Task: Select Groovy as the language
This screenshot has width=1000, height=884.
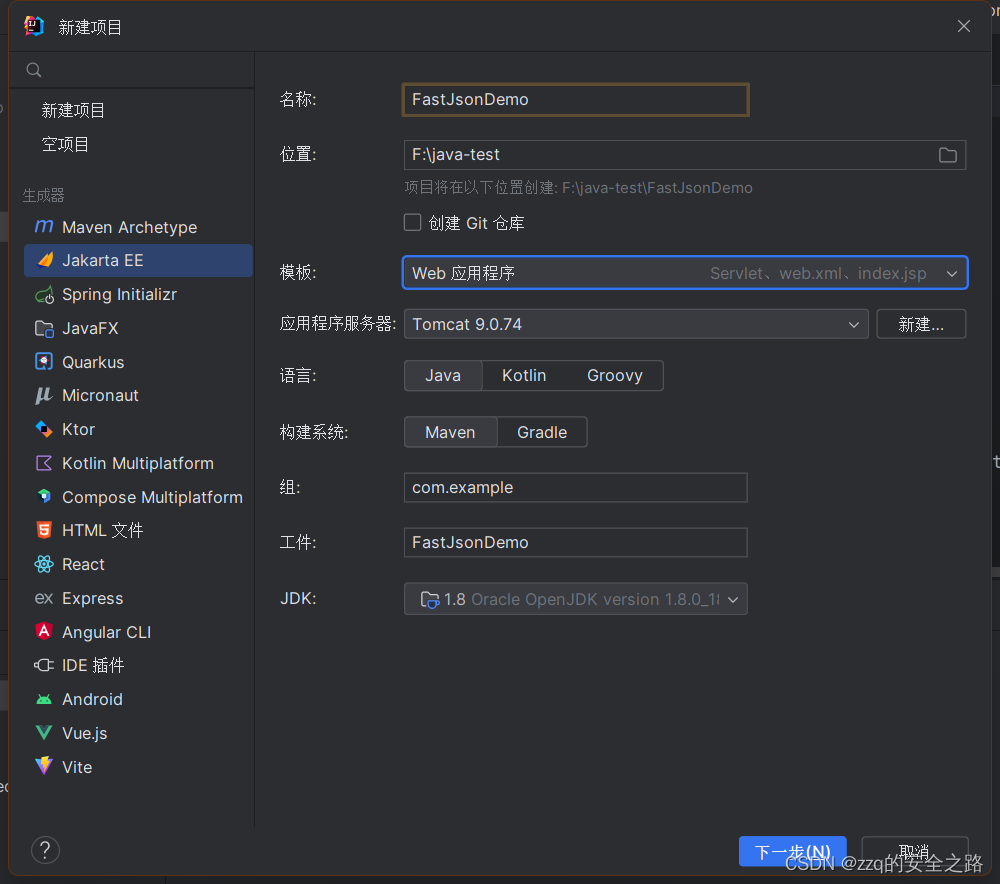Action: click(615, 376)
